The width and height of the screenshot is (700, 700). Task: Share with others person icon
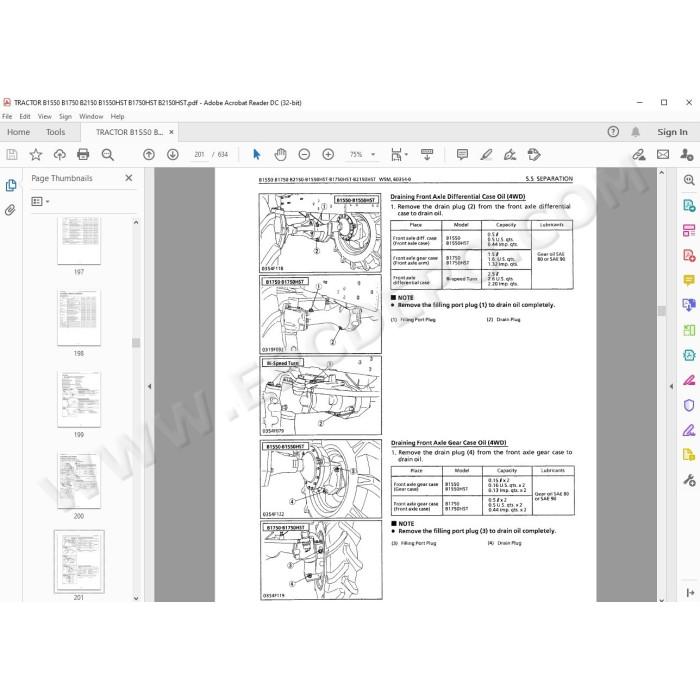click(687, 154)
